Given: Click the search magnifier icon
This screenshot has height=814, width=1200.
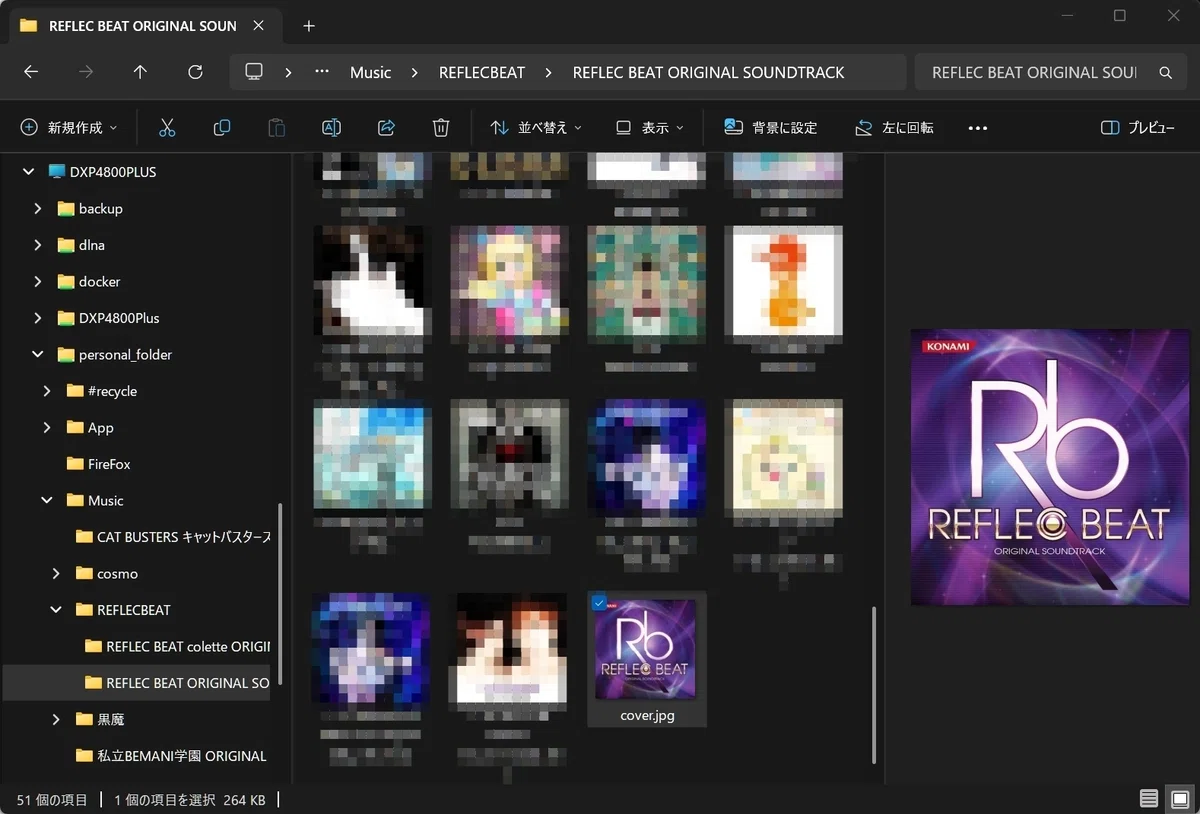Looking at the screenshot, I should 1165,73.
